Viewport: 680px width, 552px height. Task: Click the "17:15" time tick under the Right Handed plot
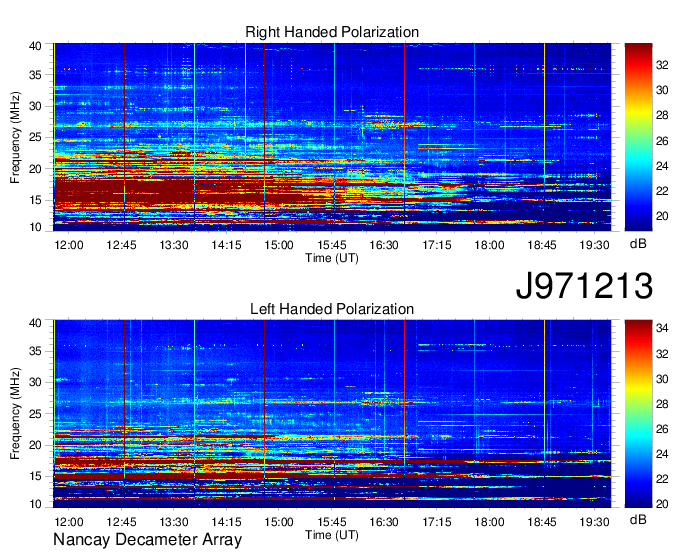pyautogui.click(x=437, y=245)
